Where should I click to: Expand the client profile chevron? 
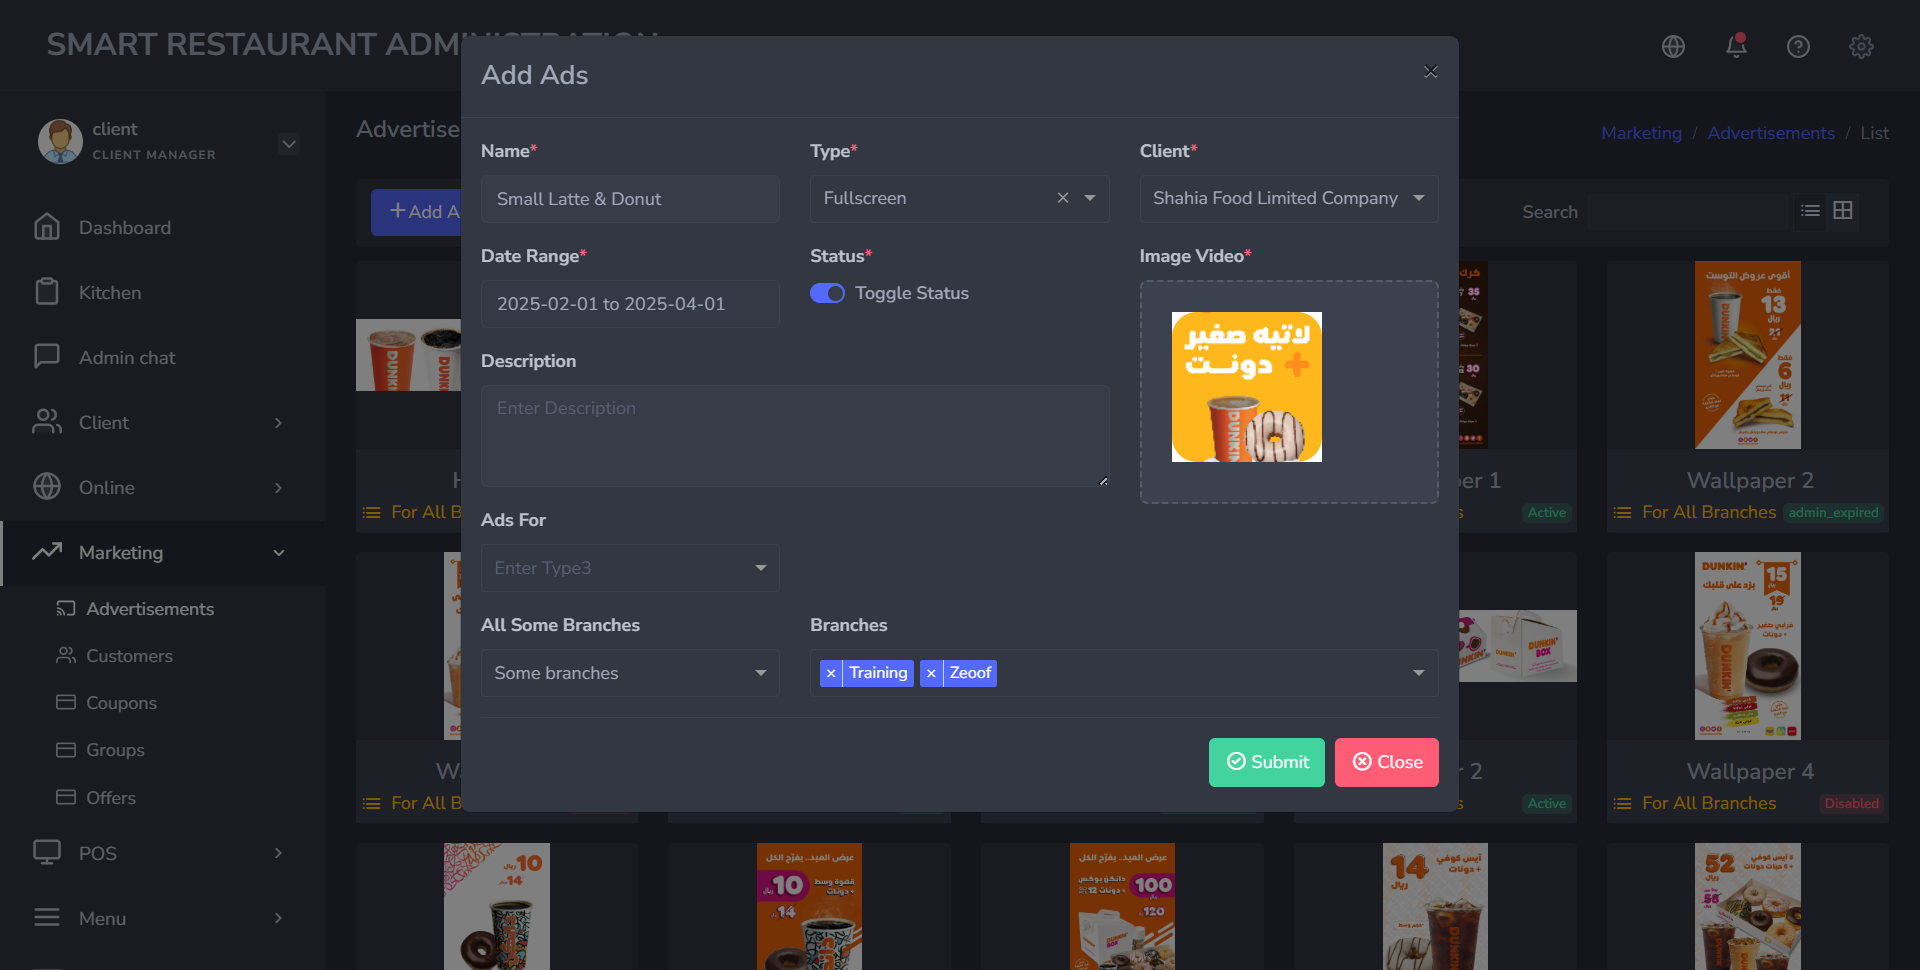coord(289,143)
